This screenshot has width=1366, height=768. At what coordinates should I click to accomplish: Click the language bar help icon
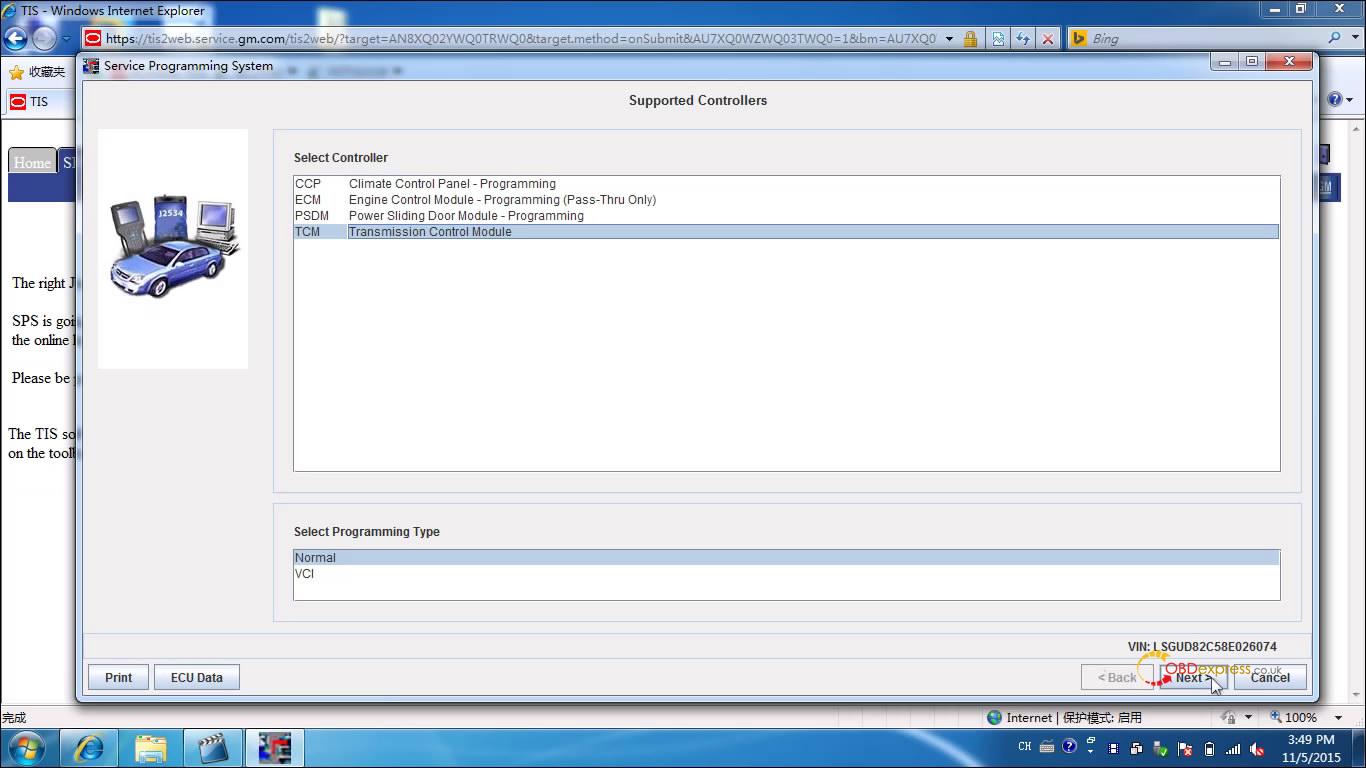(1069, 746)
